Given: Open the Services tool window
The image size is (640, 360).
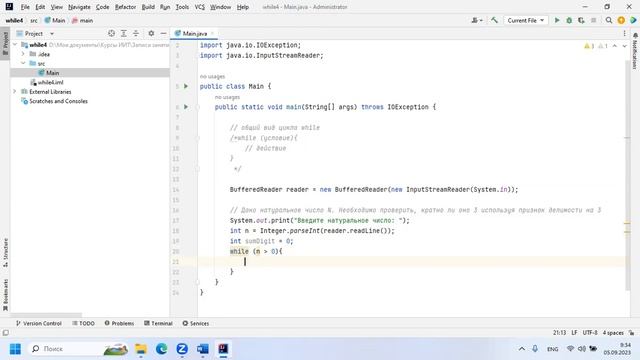Looking at the screenshot, I should tap(196, 323).
